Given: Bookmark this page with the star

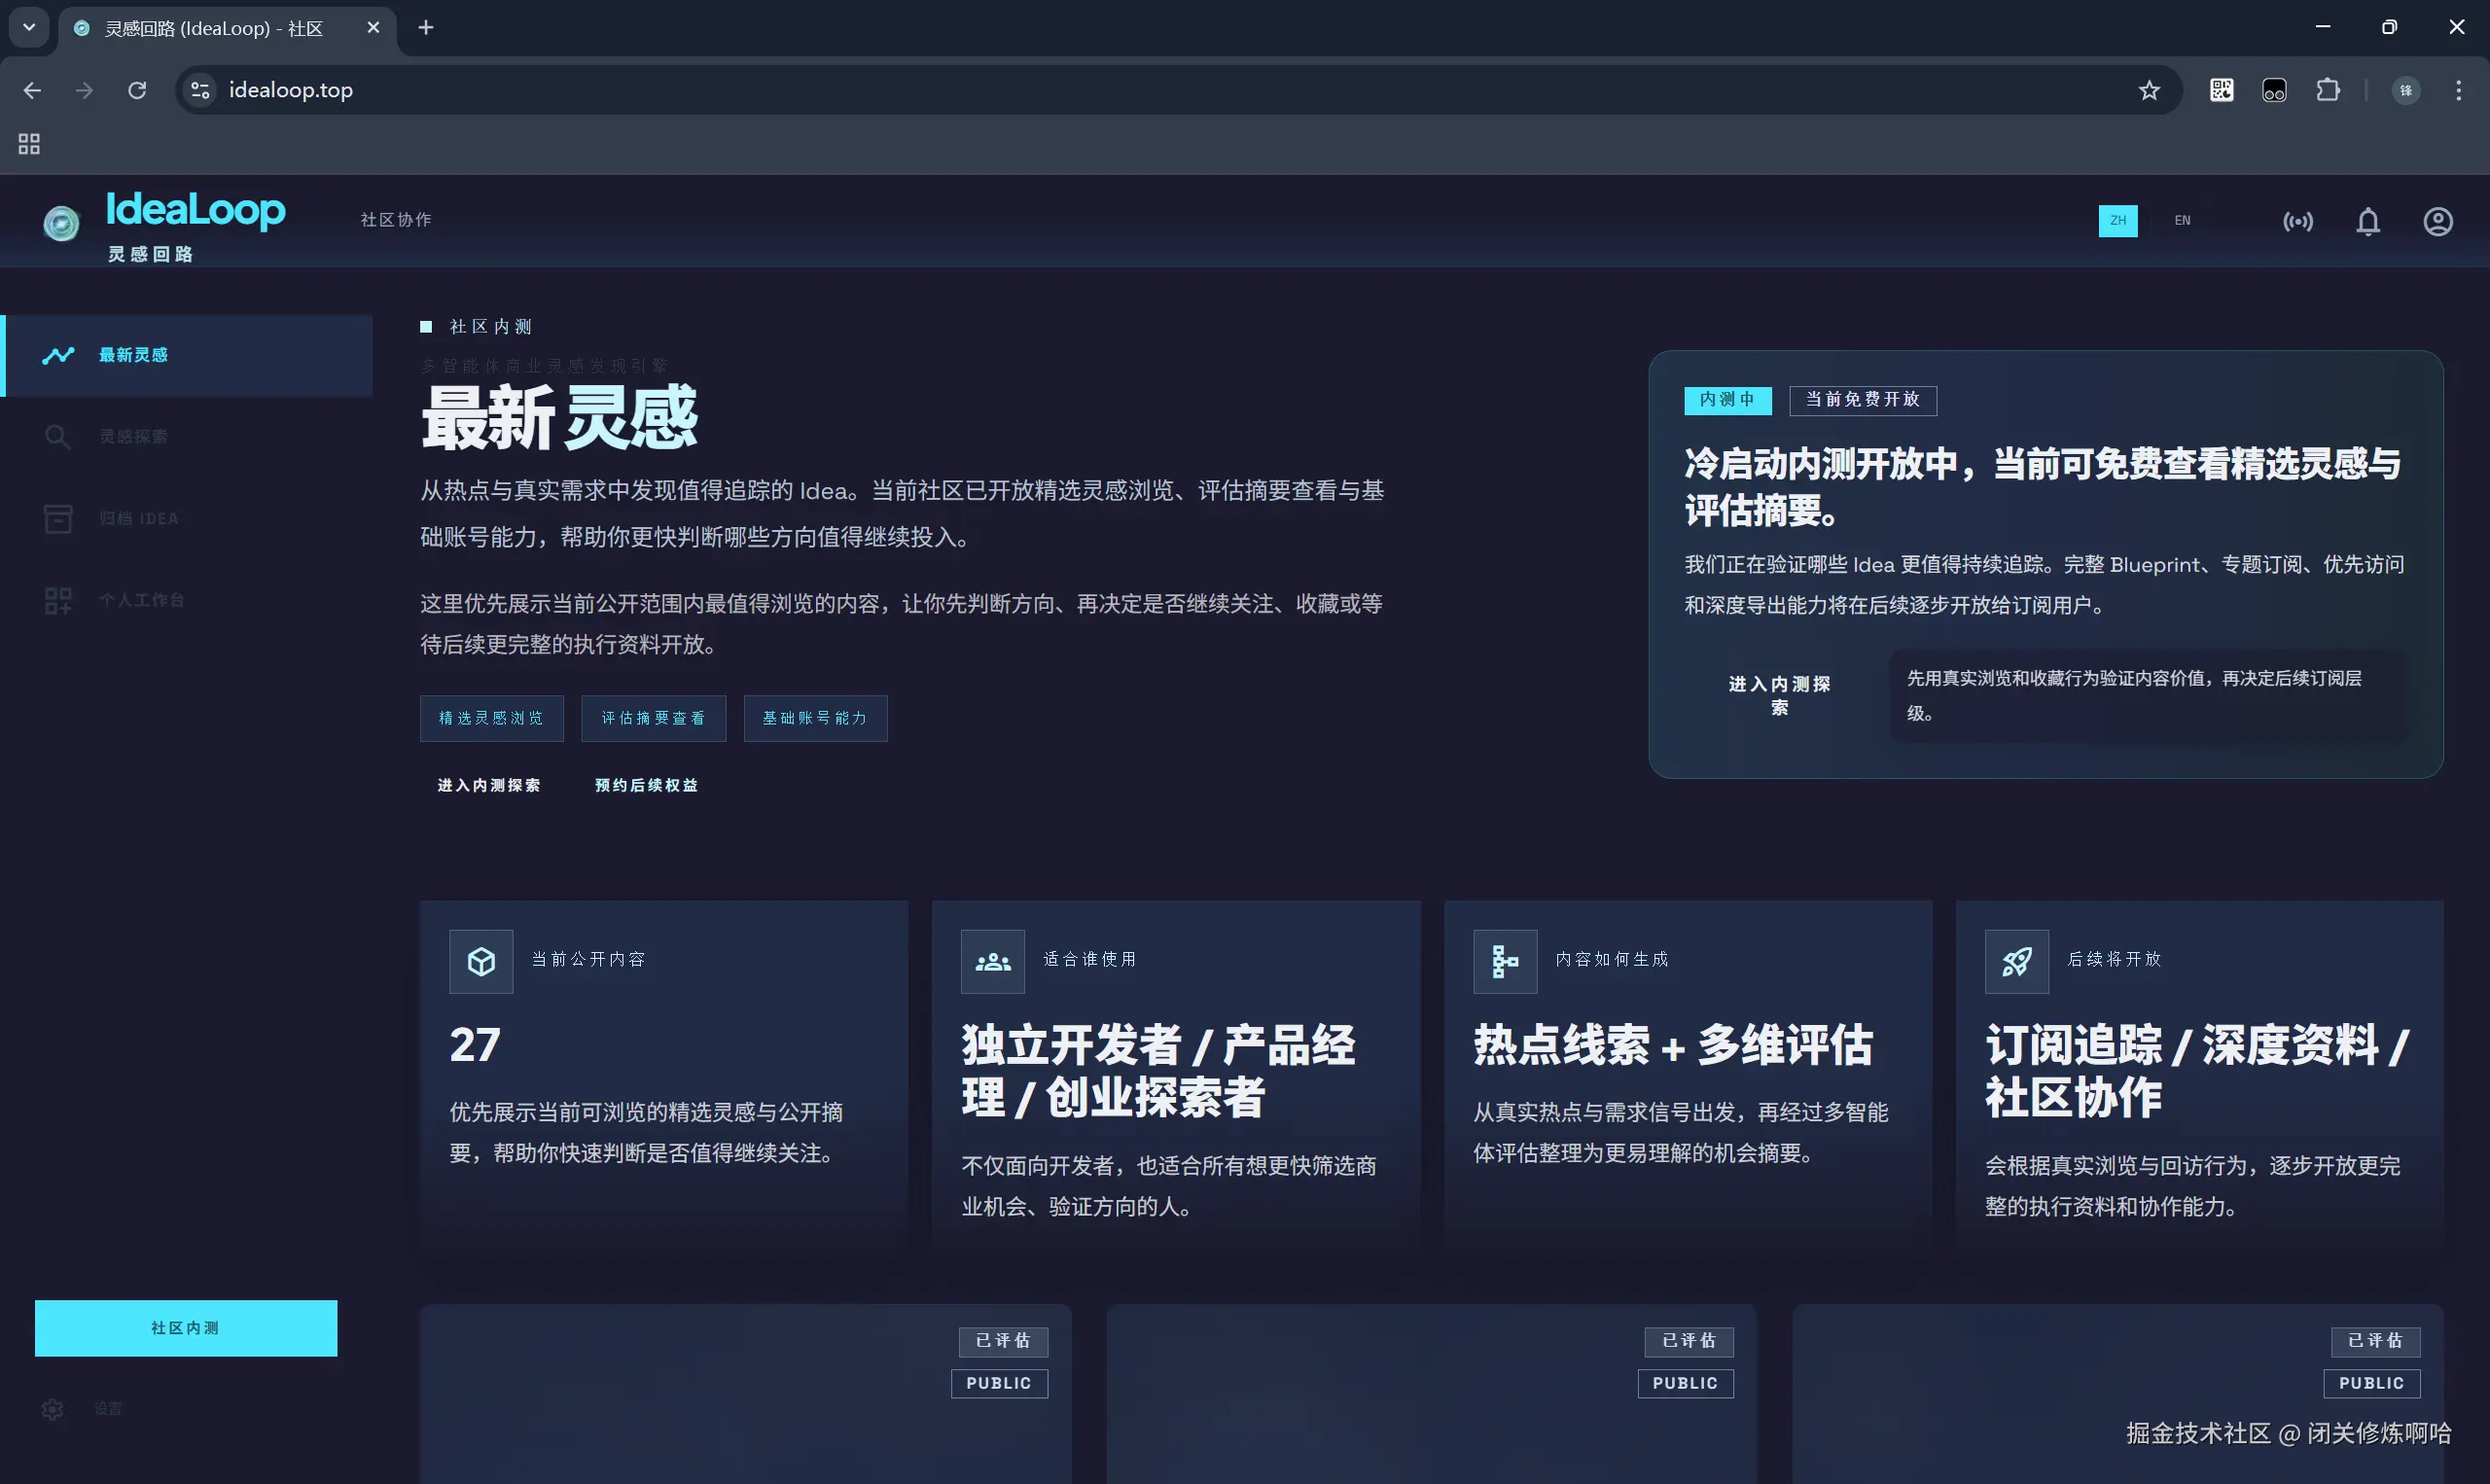Looking at the screenshot, I should tap(2150, 90).
